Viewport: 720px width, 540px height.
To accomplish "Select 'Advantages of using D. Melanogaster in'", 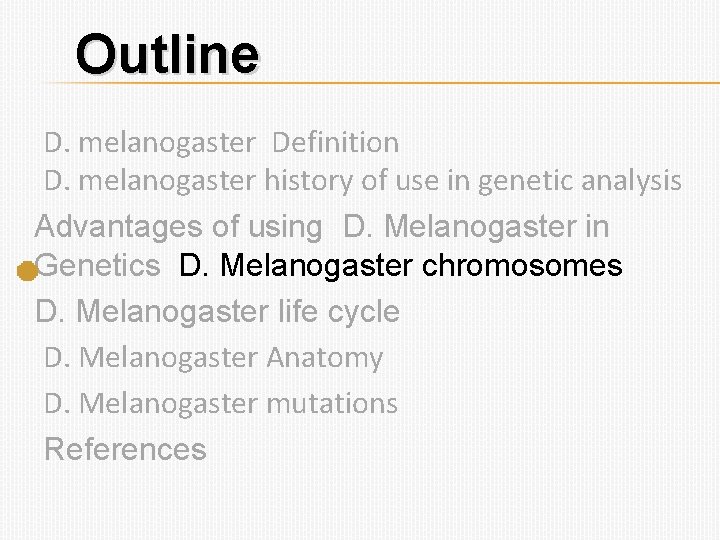I will tap(321, 227).
